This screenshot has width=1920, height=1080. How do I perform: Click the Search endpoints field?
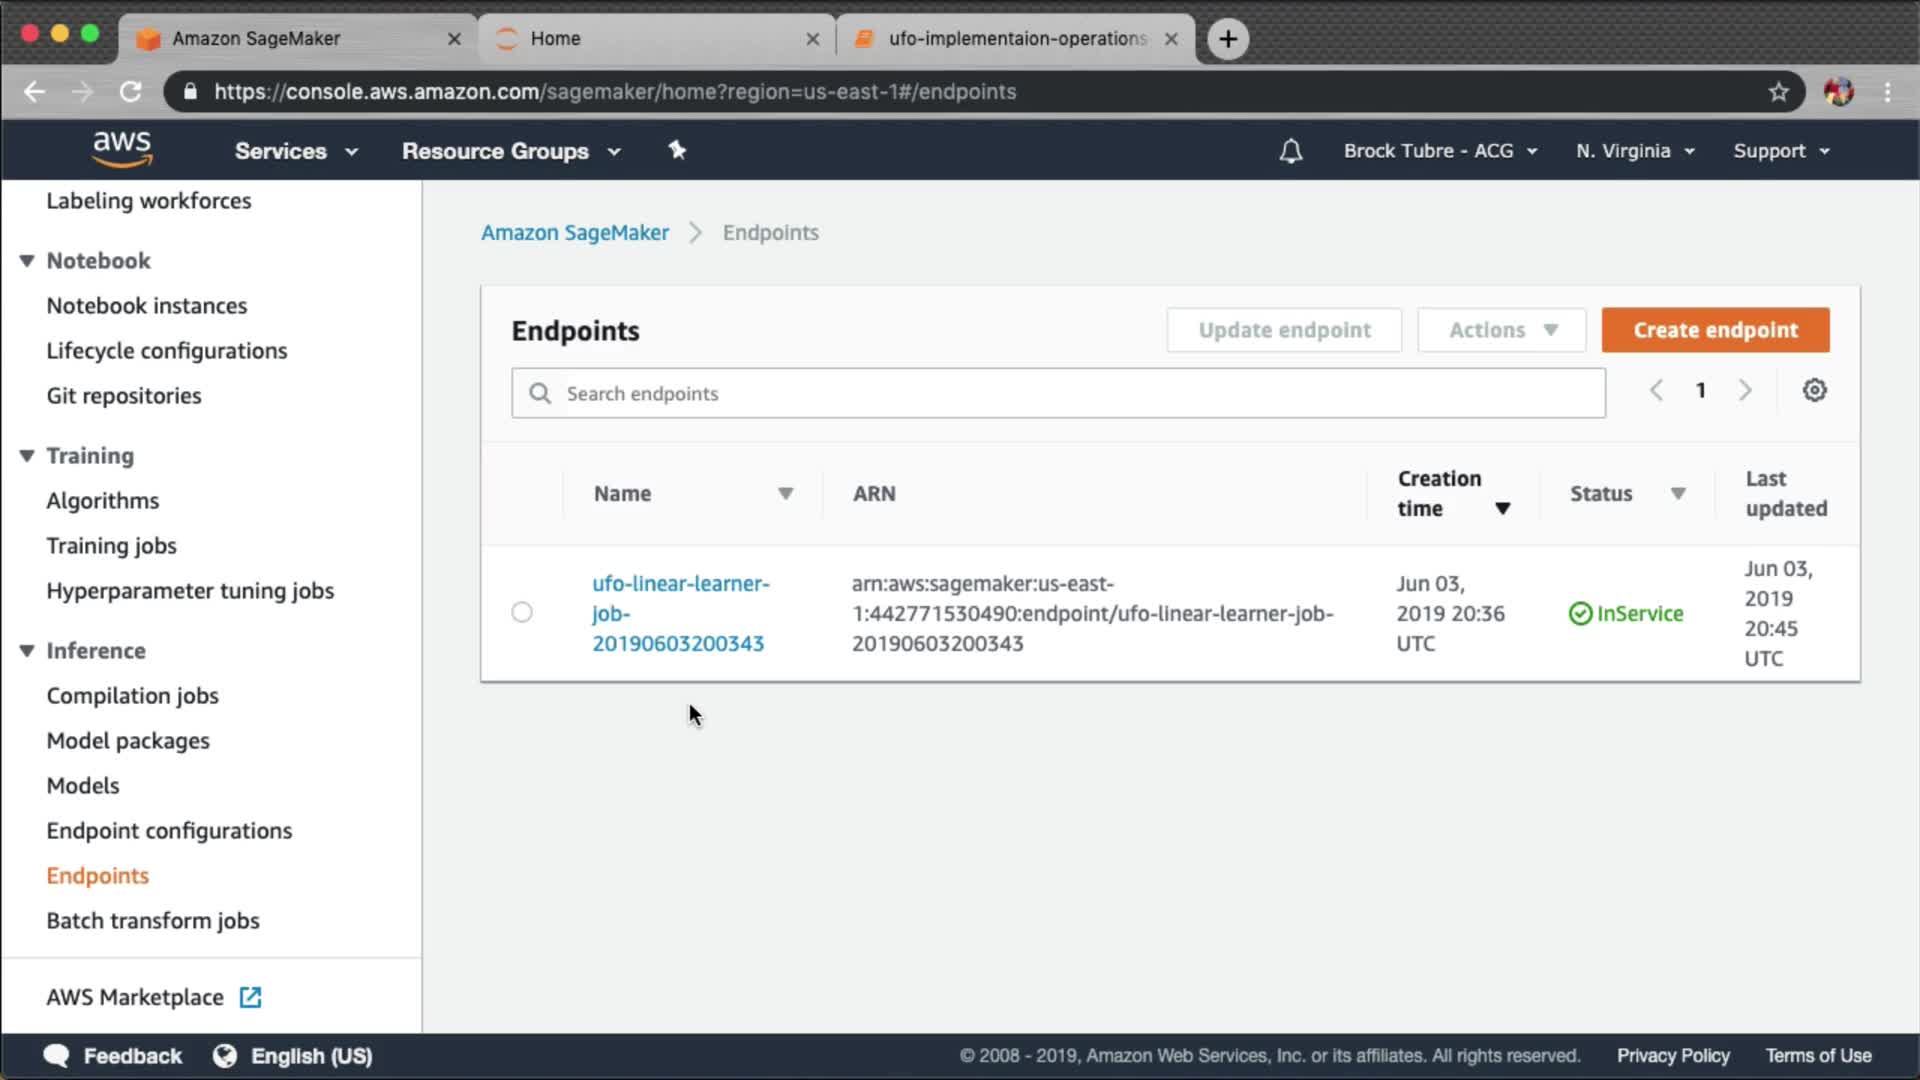point(1058,393)
